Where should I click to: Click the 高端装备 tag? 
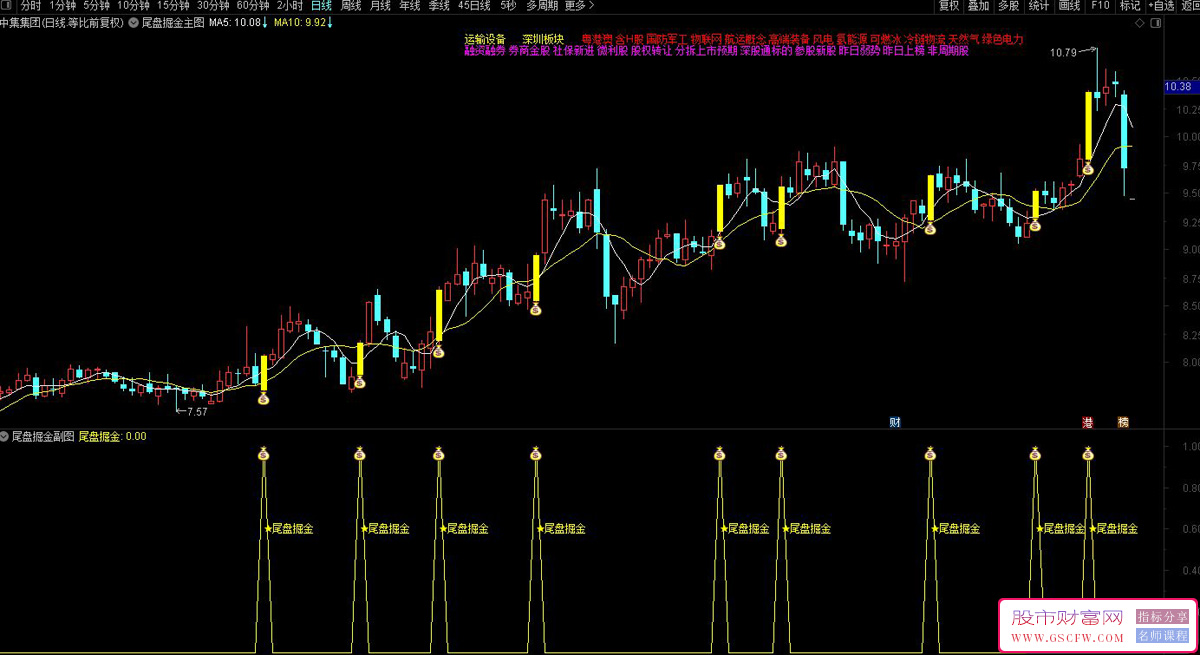pos(789,40)
